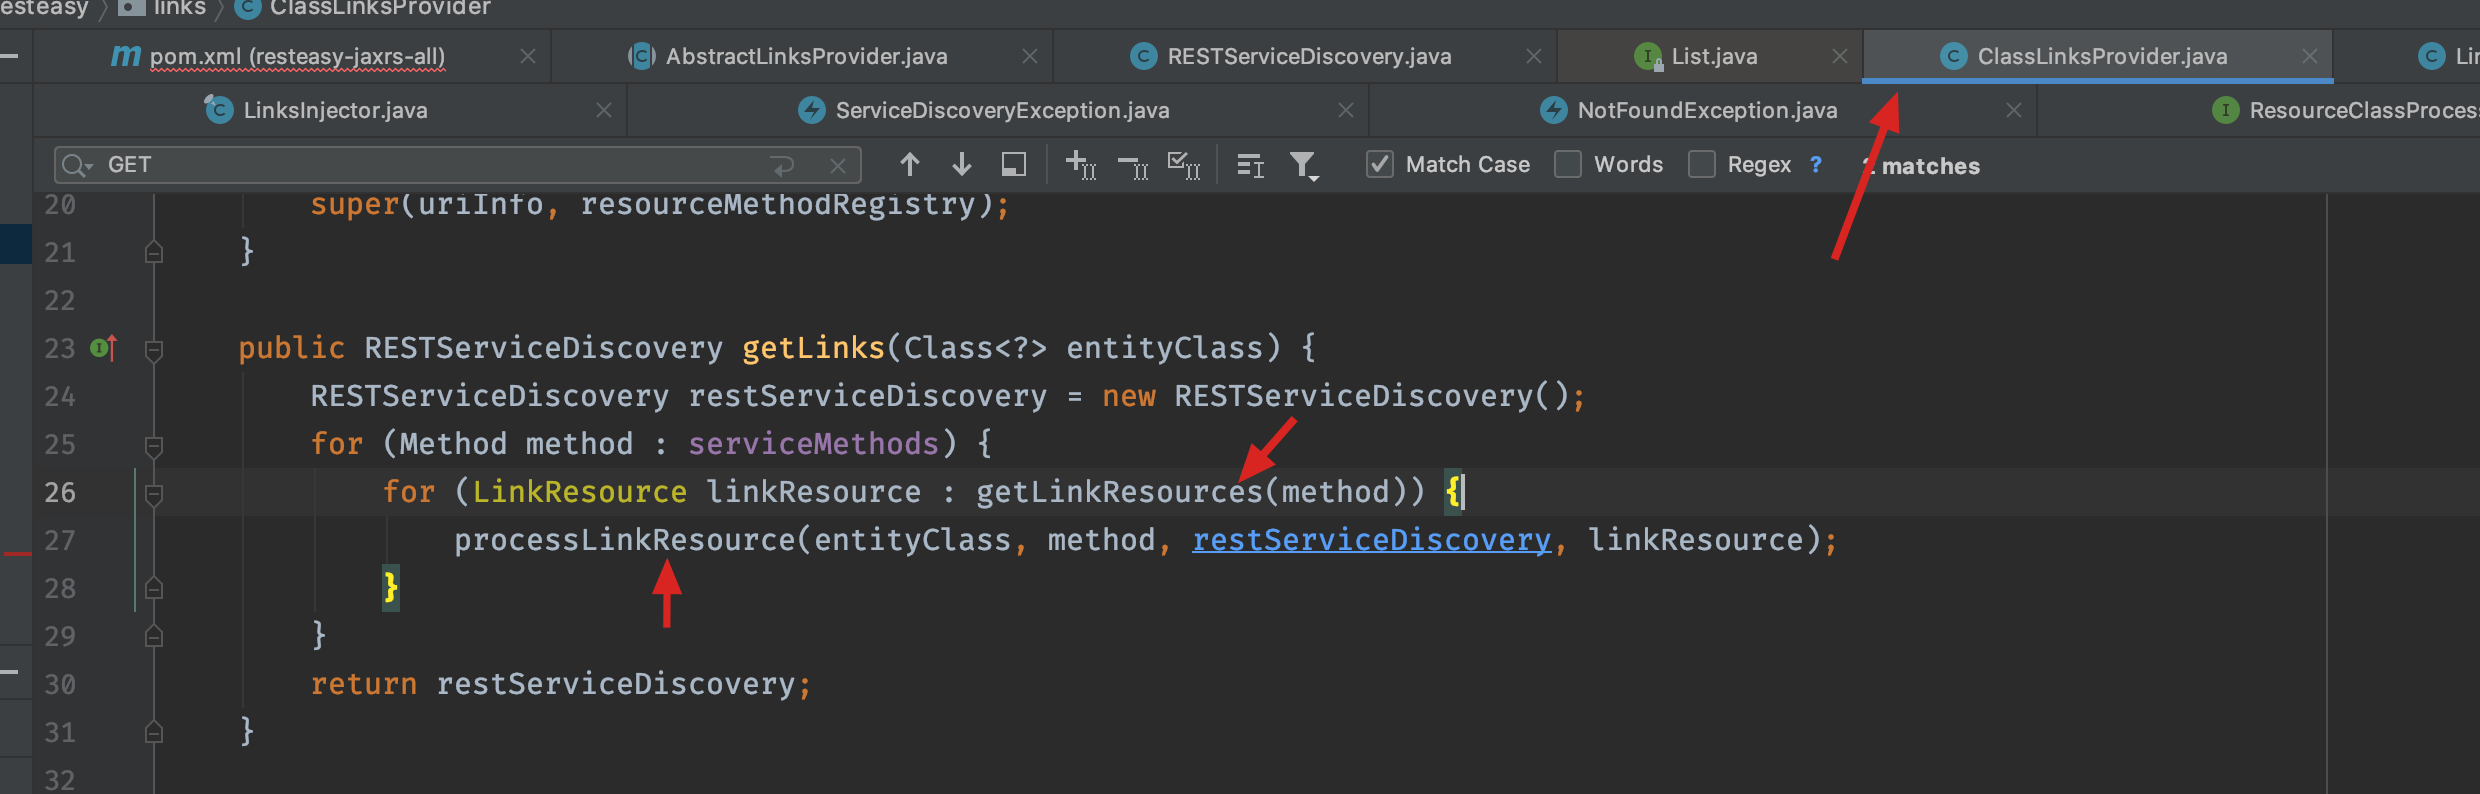Open regex help question mark
Viewport: 2480px width, 794px height.
[1816, 165]
